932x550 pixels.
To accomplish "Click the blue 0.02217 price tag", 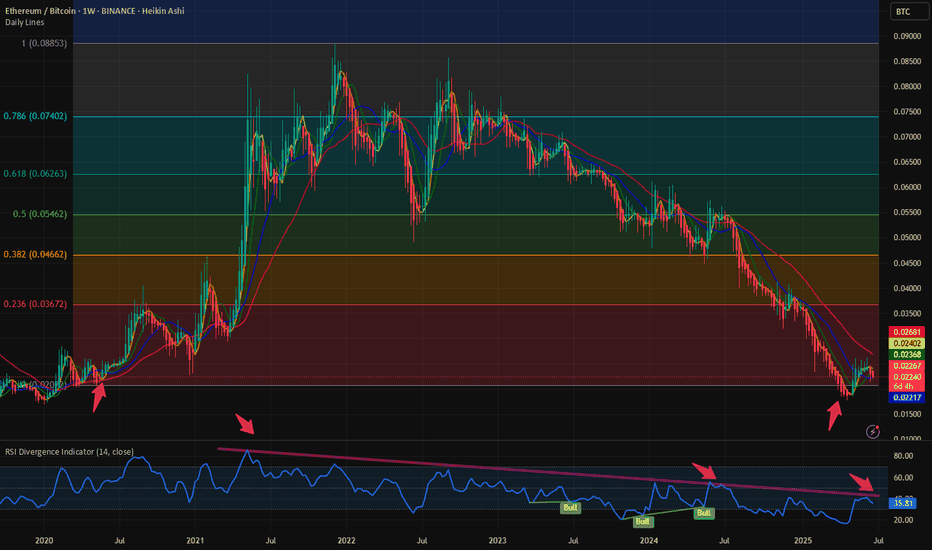I will [906, 398].
